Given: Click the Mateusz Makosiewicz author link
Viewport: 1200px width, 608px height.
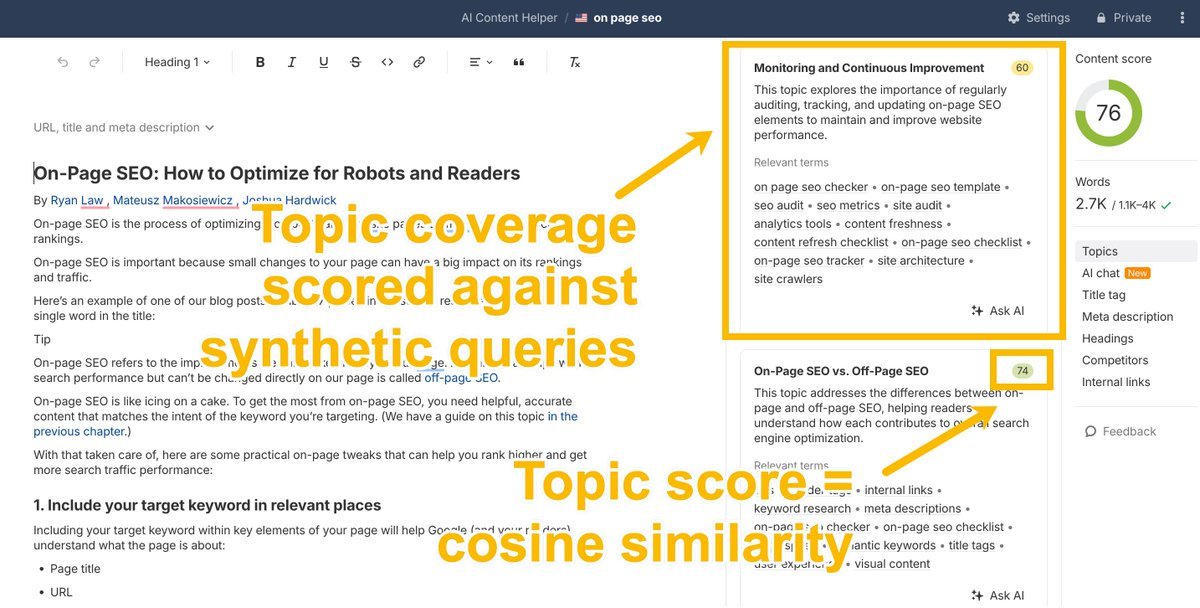Looking at the screenshot, I should click(172, 200).
